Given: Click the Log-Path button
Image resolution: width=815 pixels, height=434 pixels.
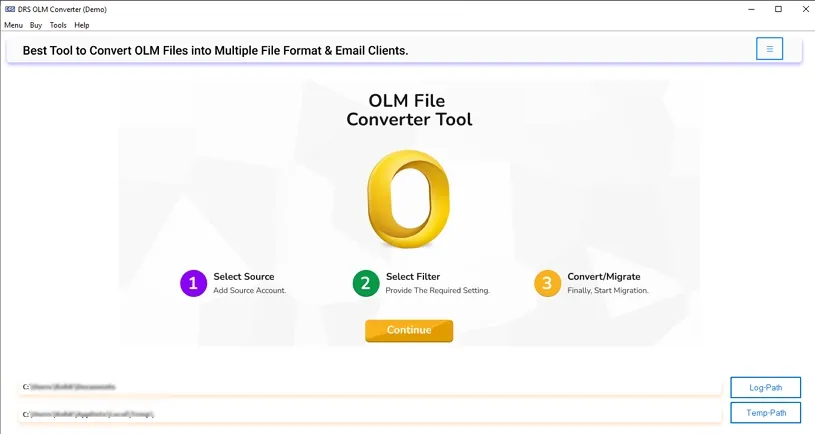Looking at the screenshot, I should [x=766, y=388].
